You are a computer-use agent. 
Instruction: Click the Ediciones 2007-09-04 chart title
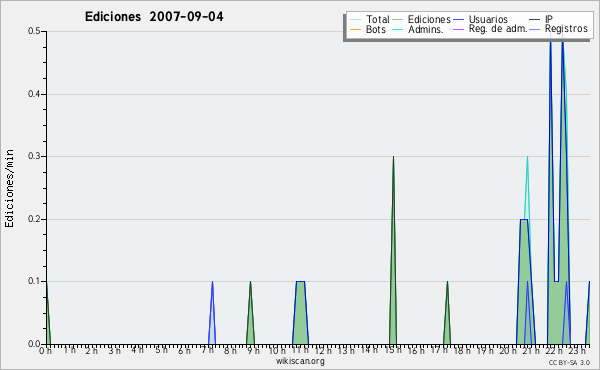click(x=154, y=17)
